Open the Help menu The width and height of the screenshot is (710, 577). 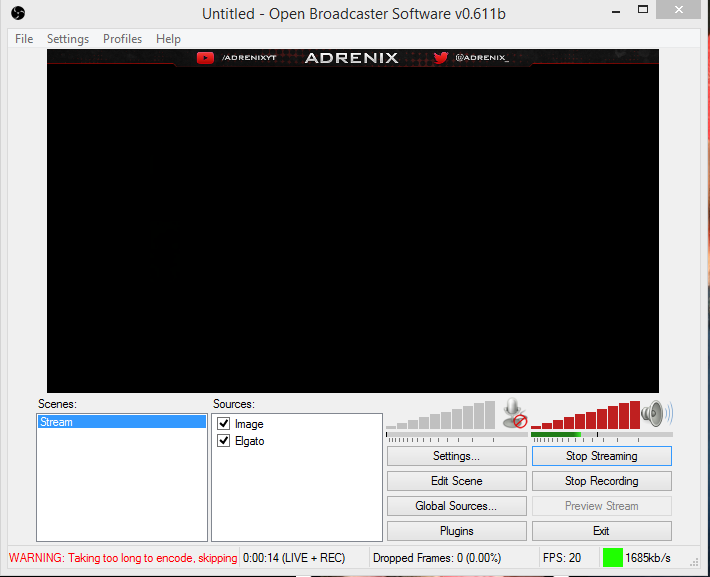tap(168, 39)
